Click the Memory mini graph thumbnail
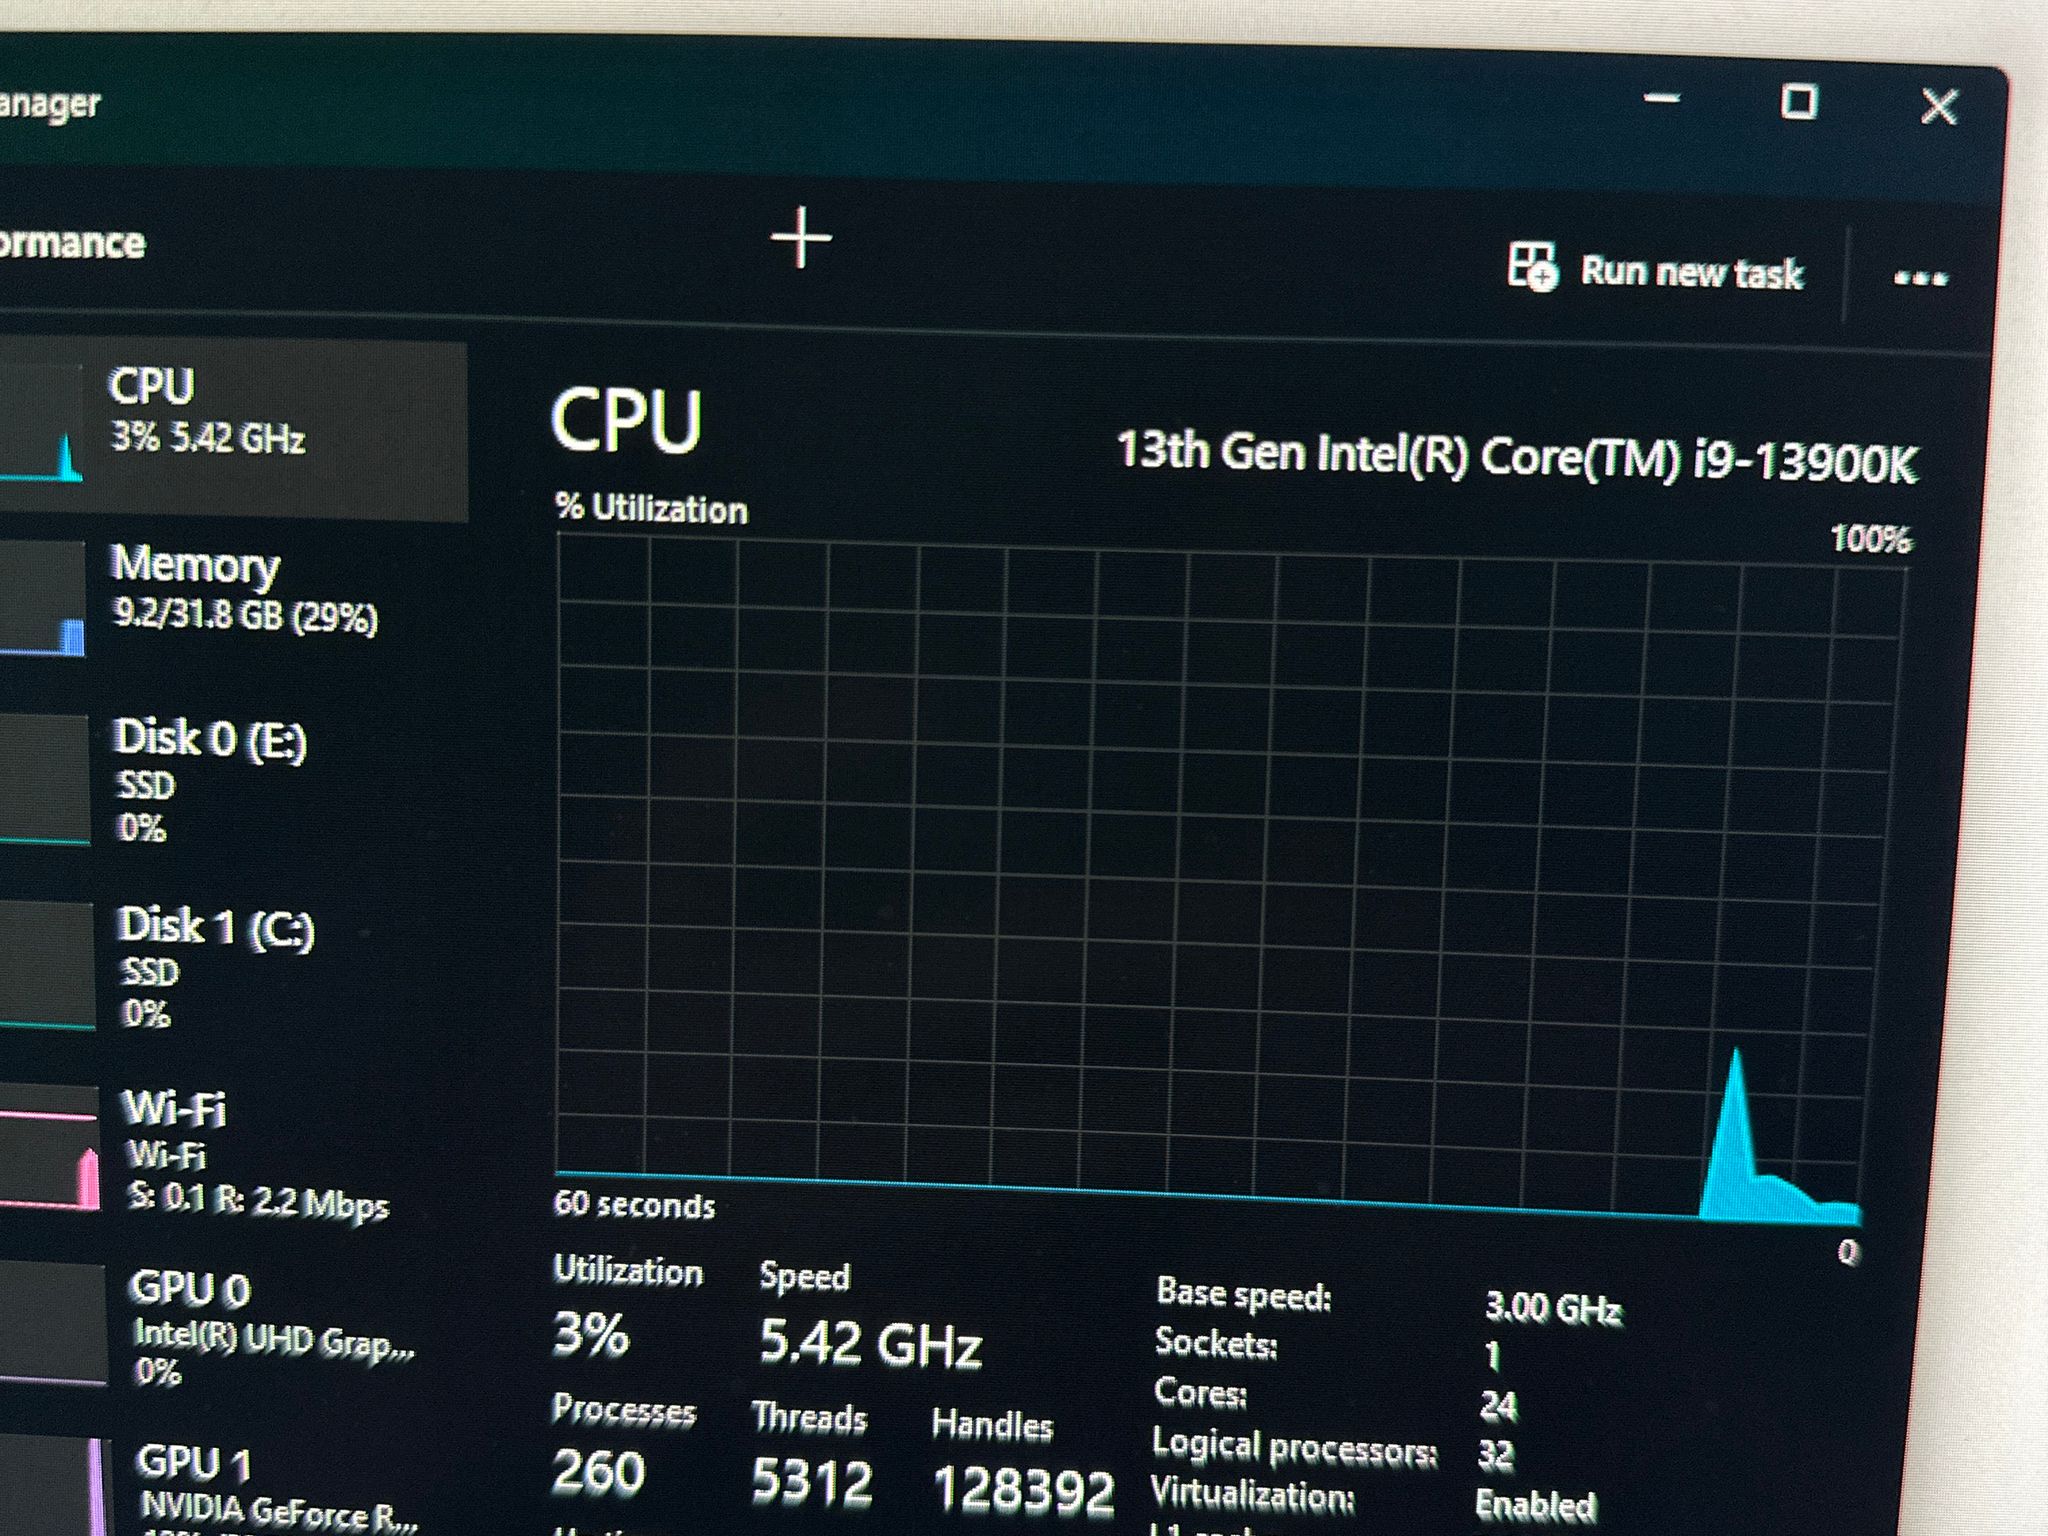 (x=43, y=598)
